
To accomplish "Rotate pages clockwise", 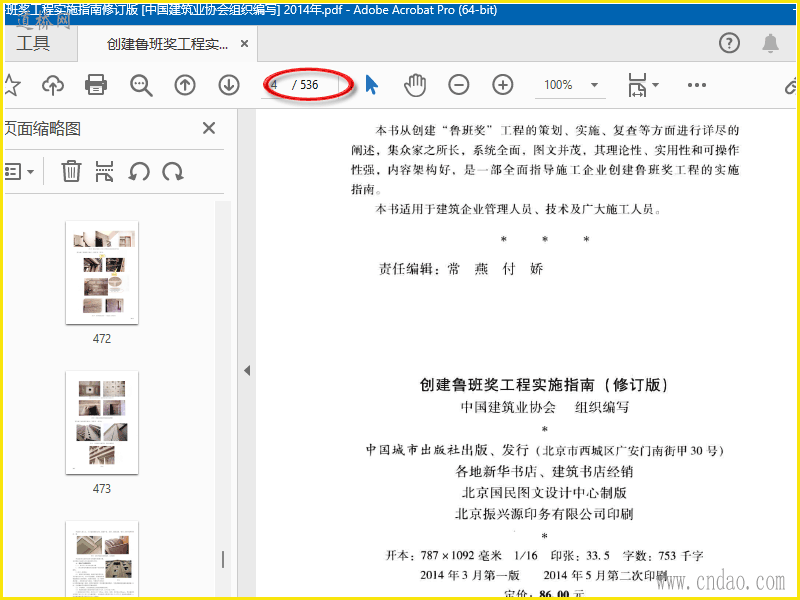I will click(x=173, y=171).
